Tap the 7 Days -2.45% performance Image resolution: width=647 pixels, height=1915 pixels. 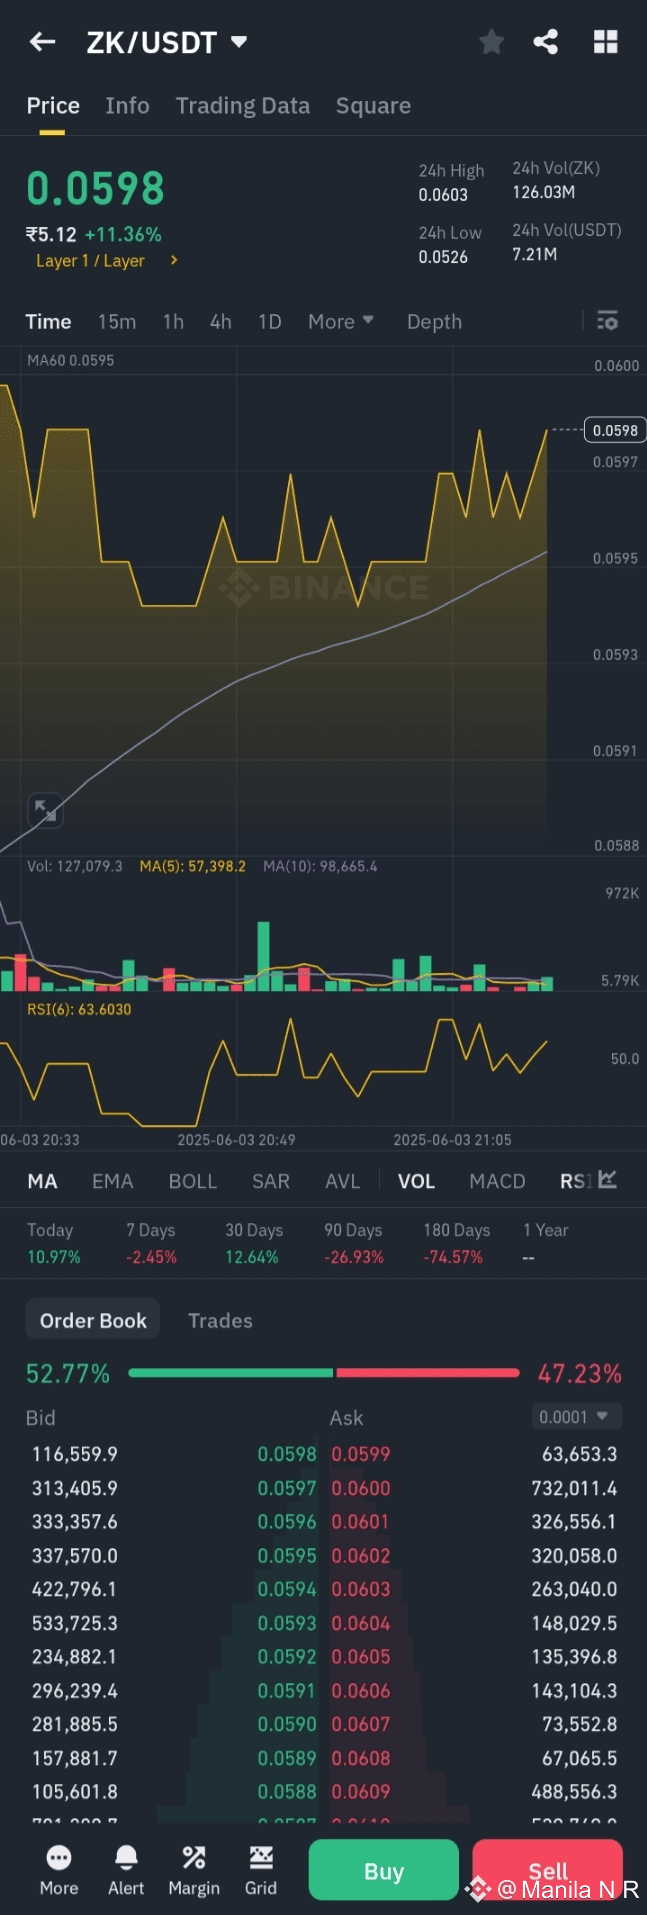pyautogui.click(x=151, y=1243)
